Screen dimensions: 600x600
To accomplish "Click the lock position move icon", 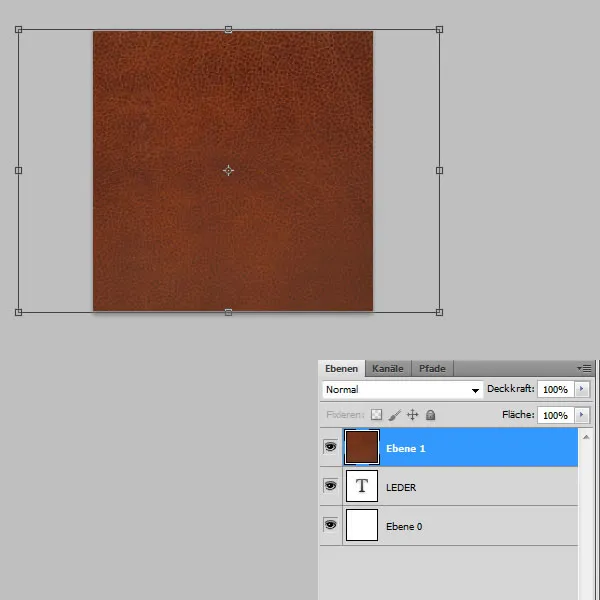I will click(412, 414).
